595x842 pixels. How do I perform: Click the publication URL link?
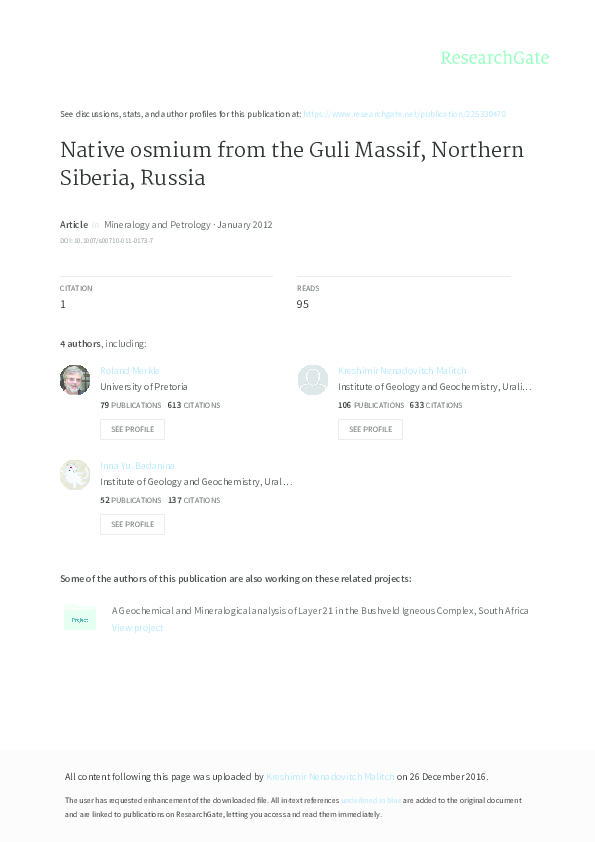(x=406, y=114)
